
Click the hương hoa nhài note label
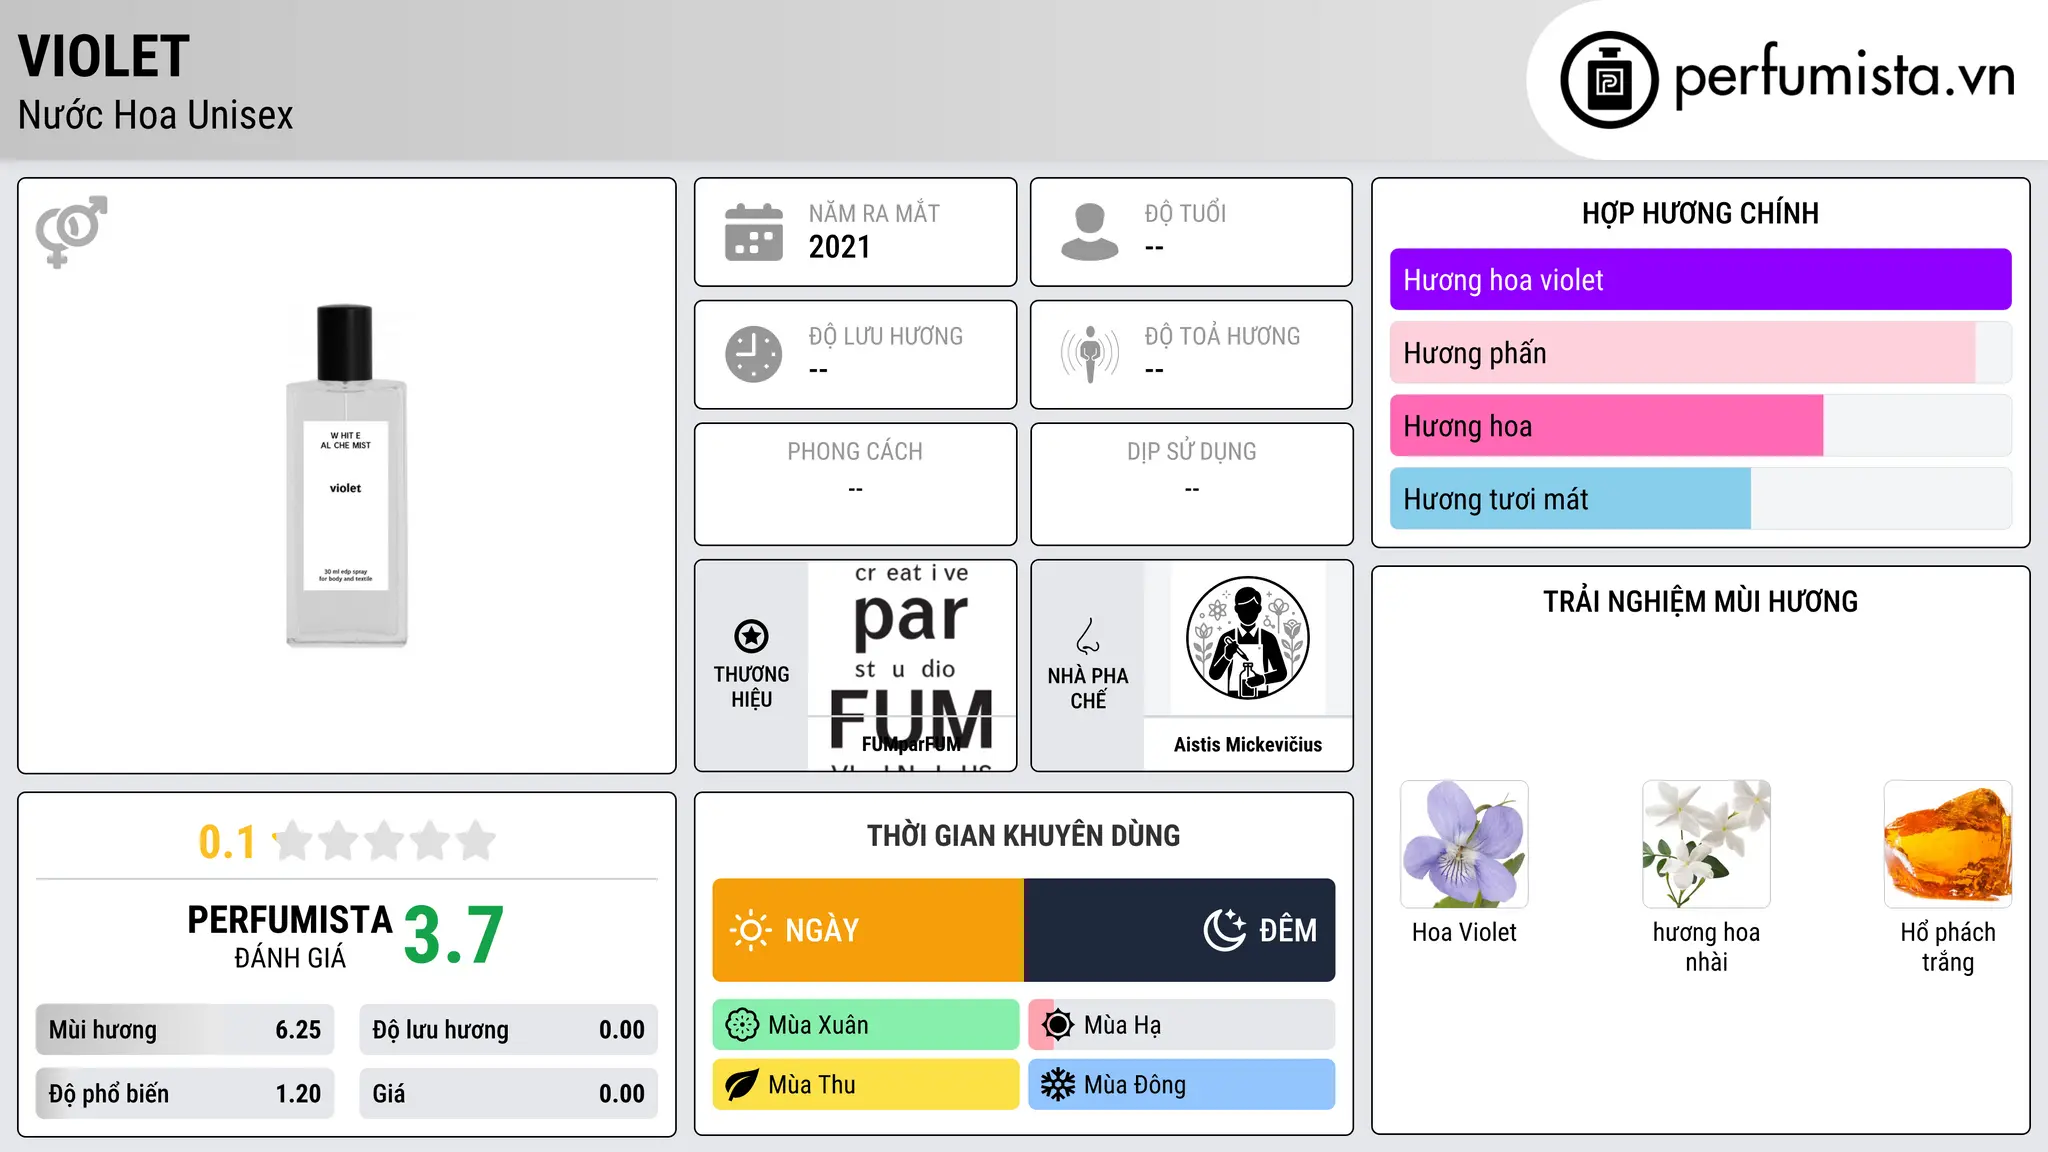(1706, 947)
